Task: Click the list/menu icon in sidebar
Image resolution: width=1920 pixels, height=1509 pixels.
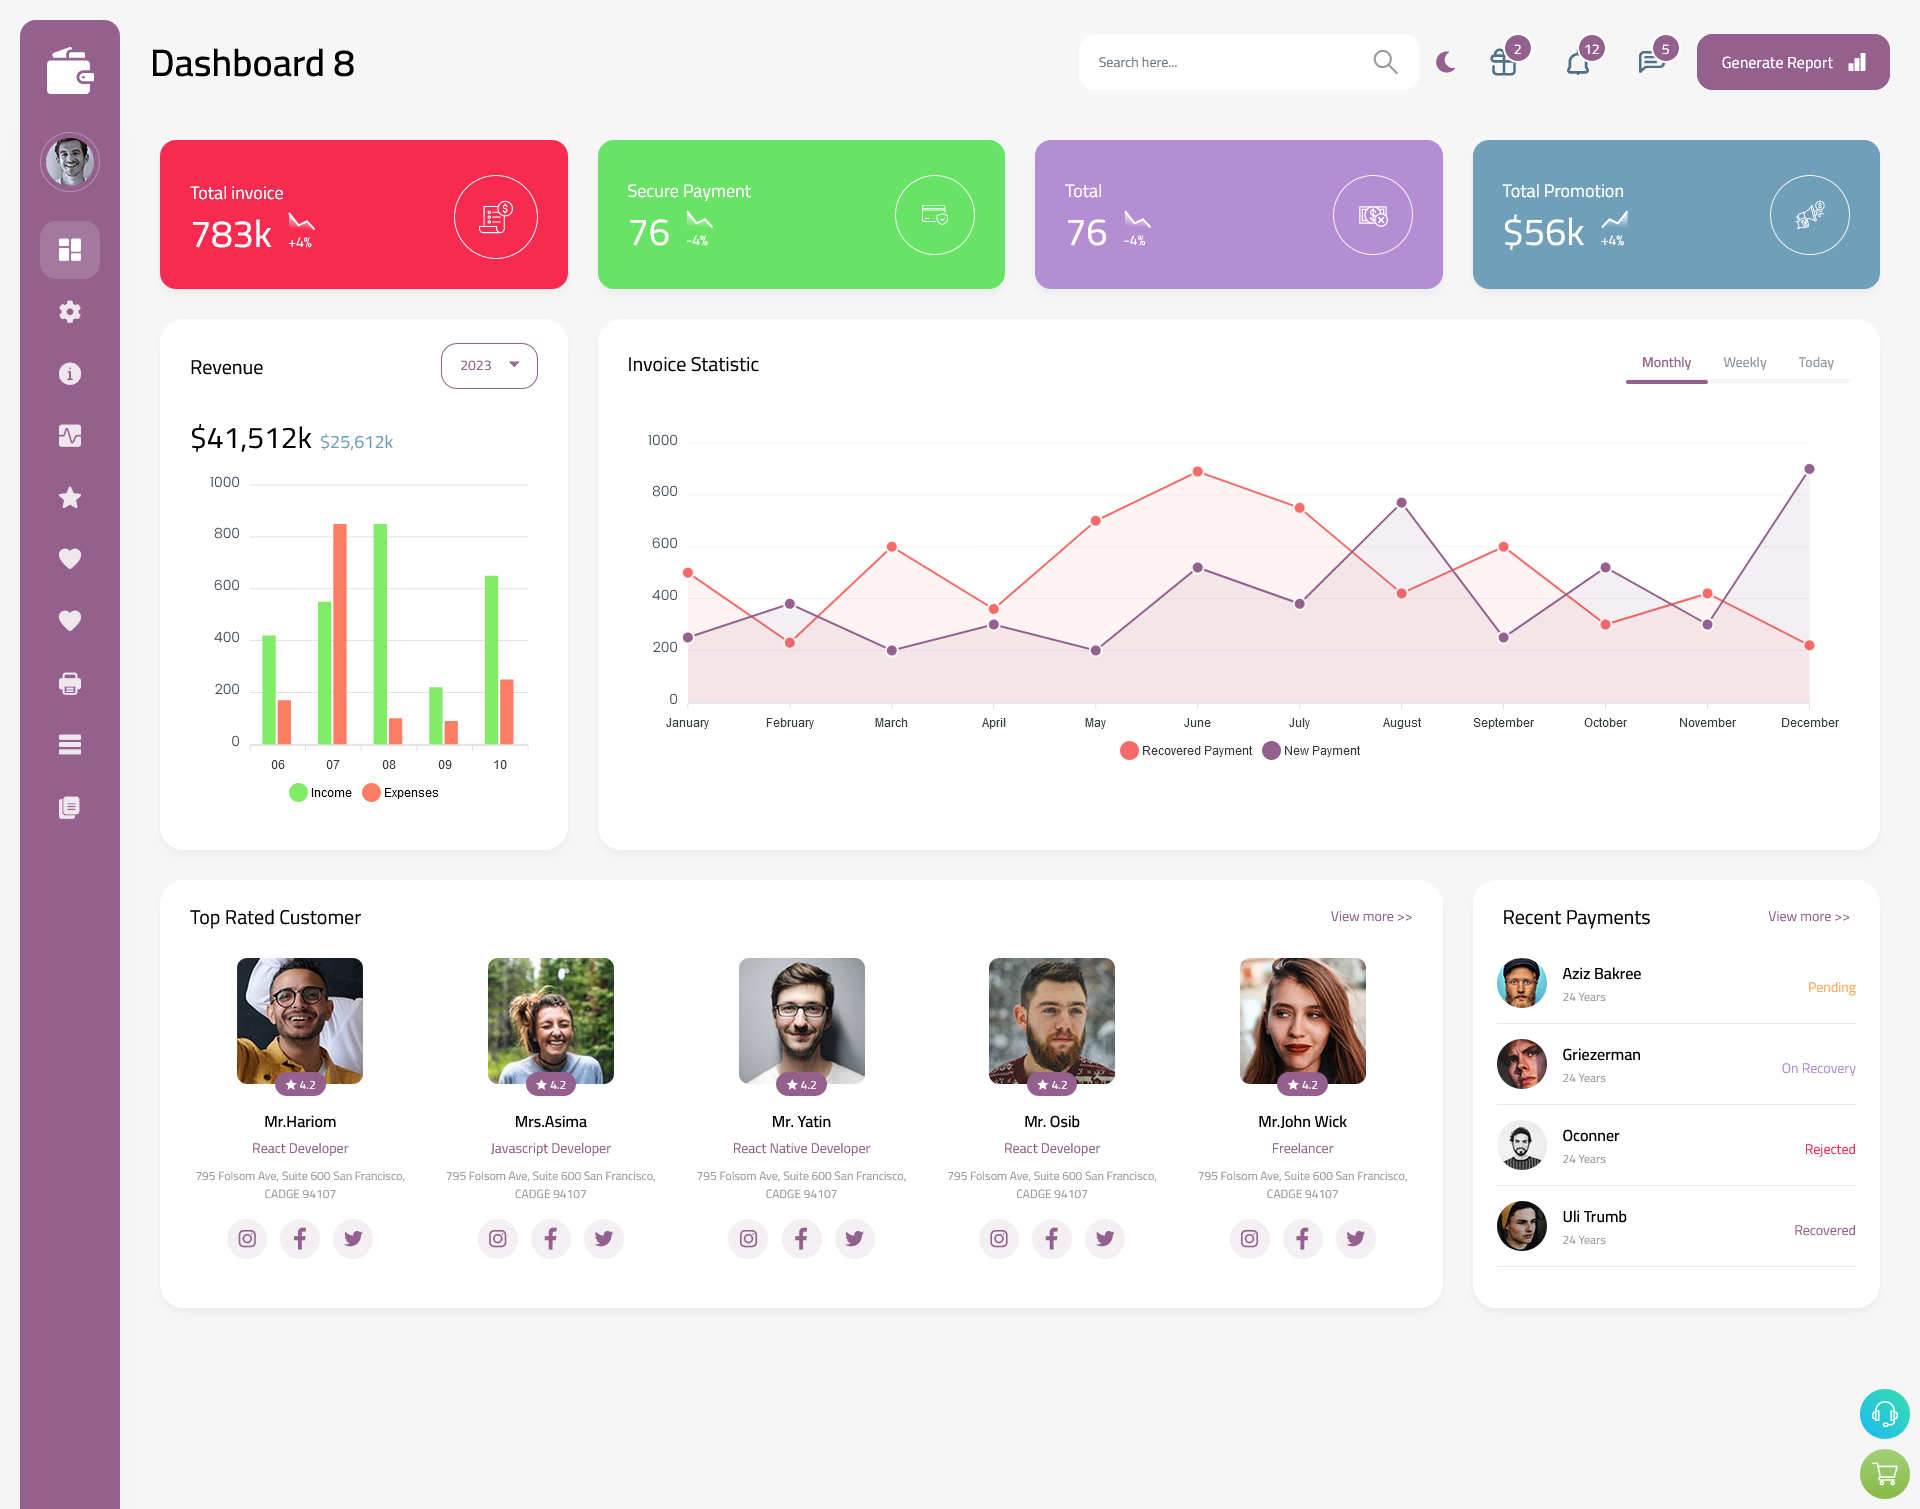Action: 69,744
